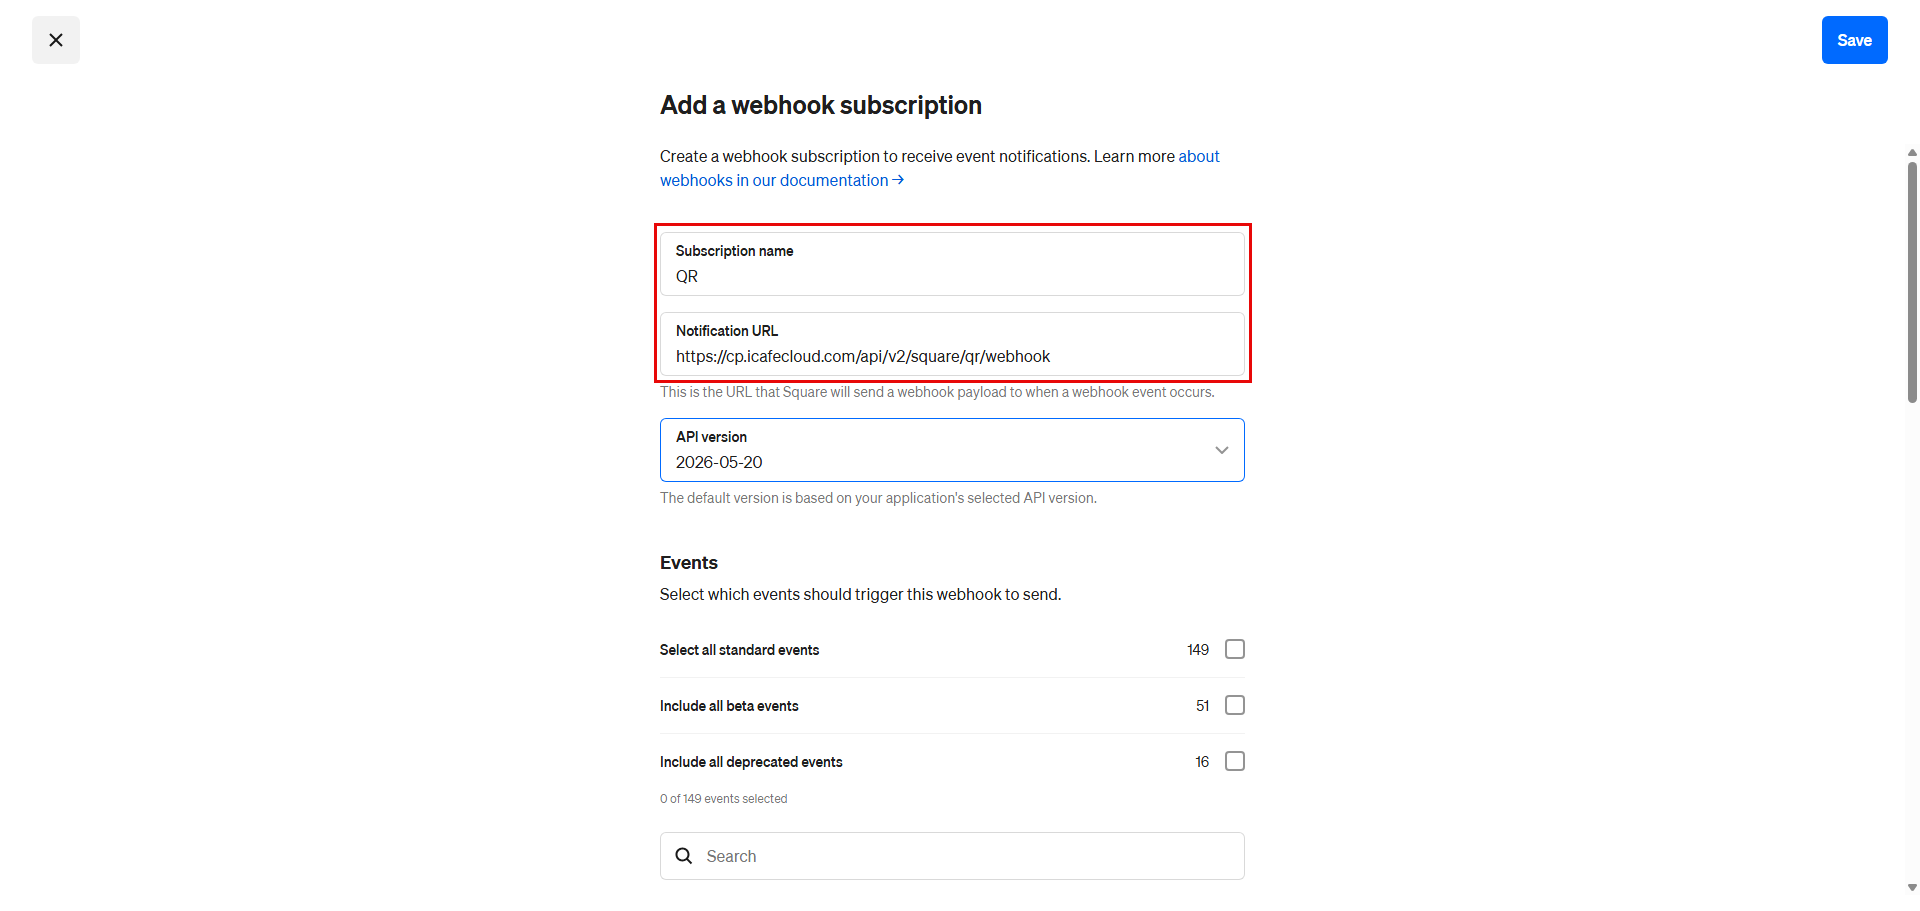Click the scrollbar down arrow
Viewport: 1920px width, 911px height.
click(x=1912, y=887)
